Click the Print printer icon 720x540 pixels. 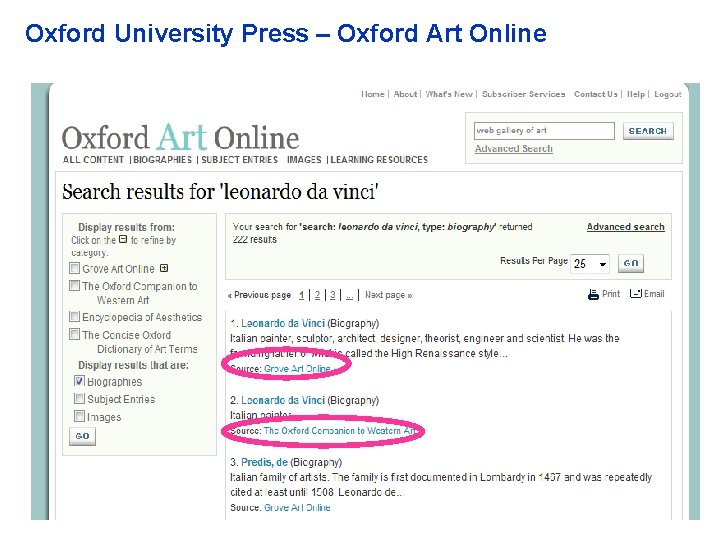pyautogui.click(x=593, y=294)
